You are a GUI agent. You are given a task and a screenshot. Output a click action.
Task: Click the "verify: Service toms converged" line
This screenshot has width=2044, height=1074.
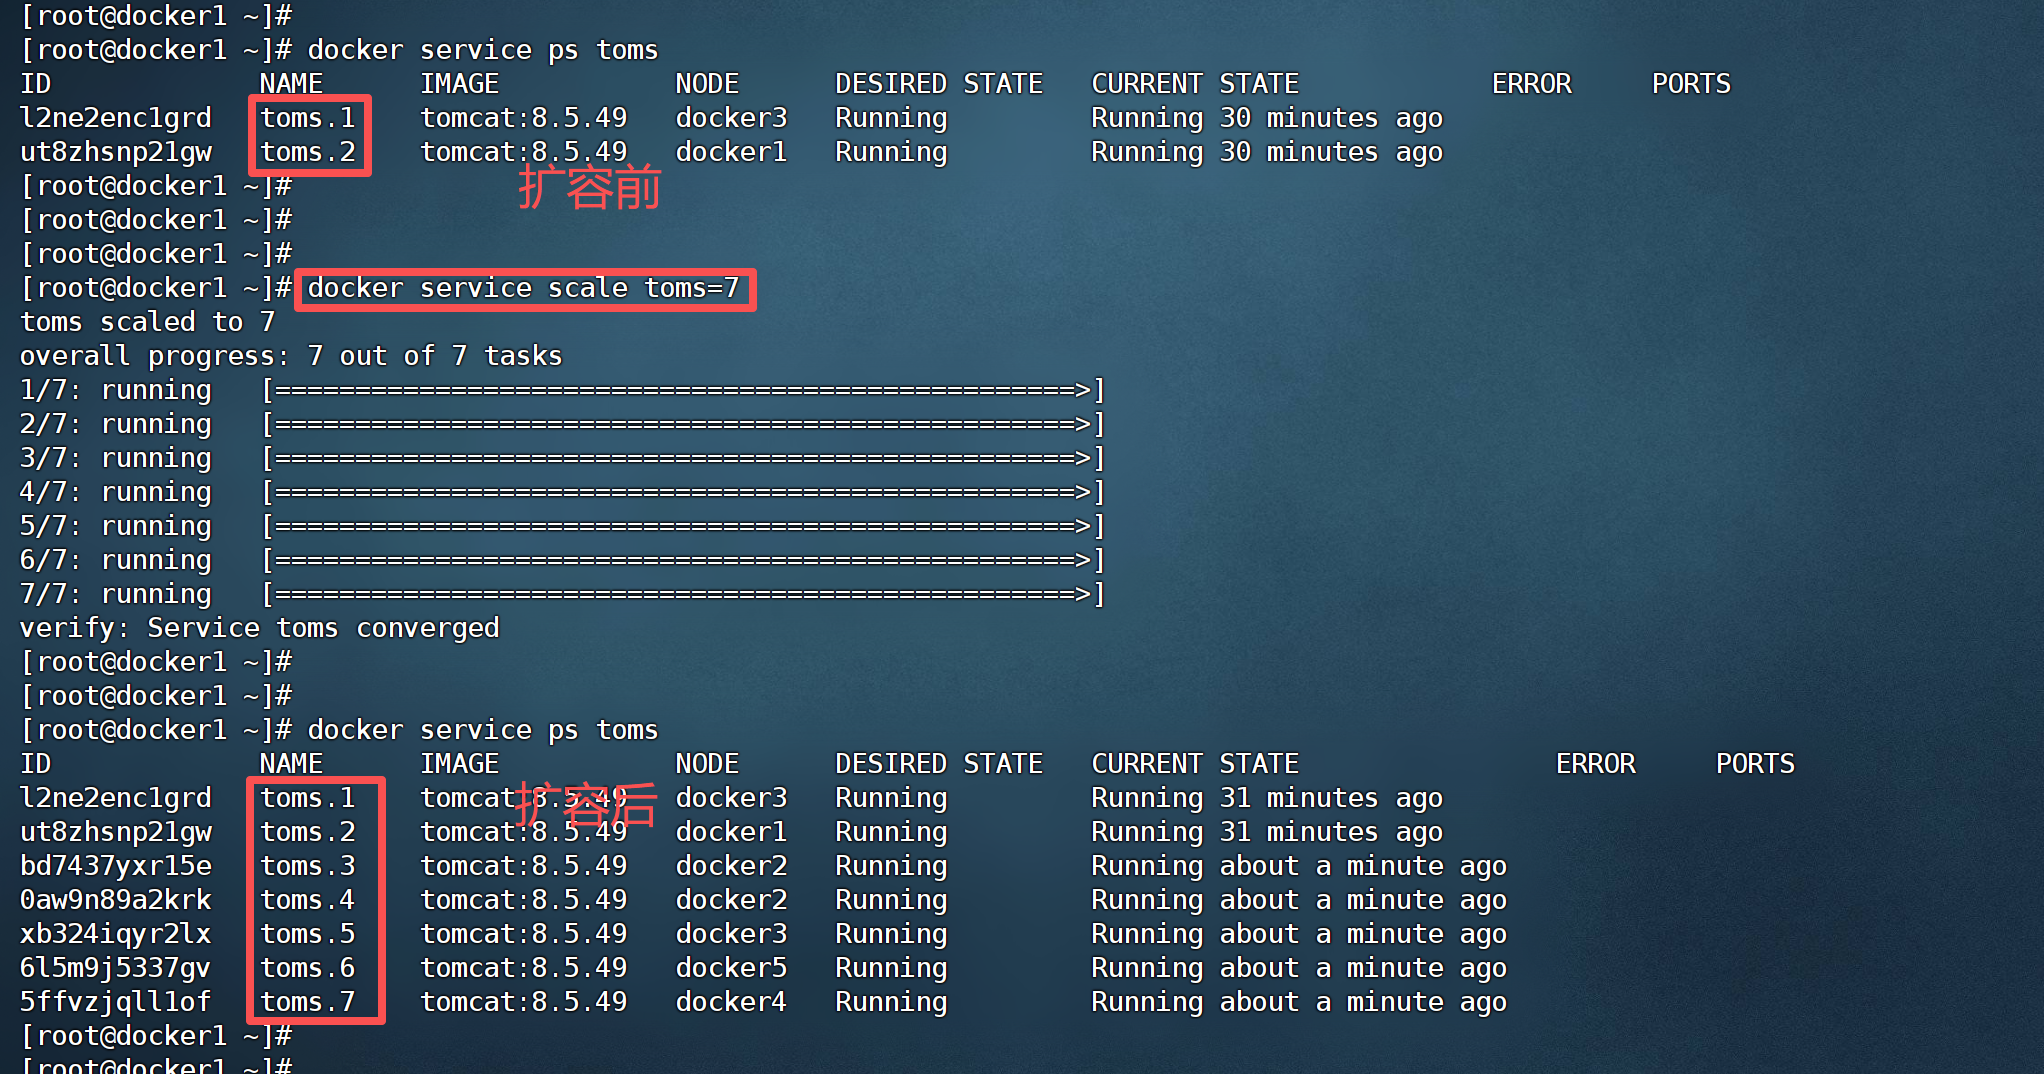259,628
